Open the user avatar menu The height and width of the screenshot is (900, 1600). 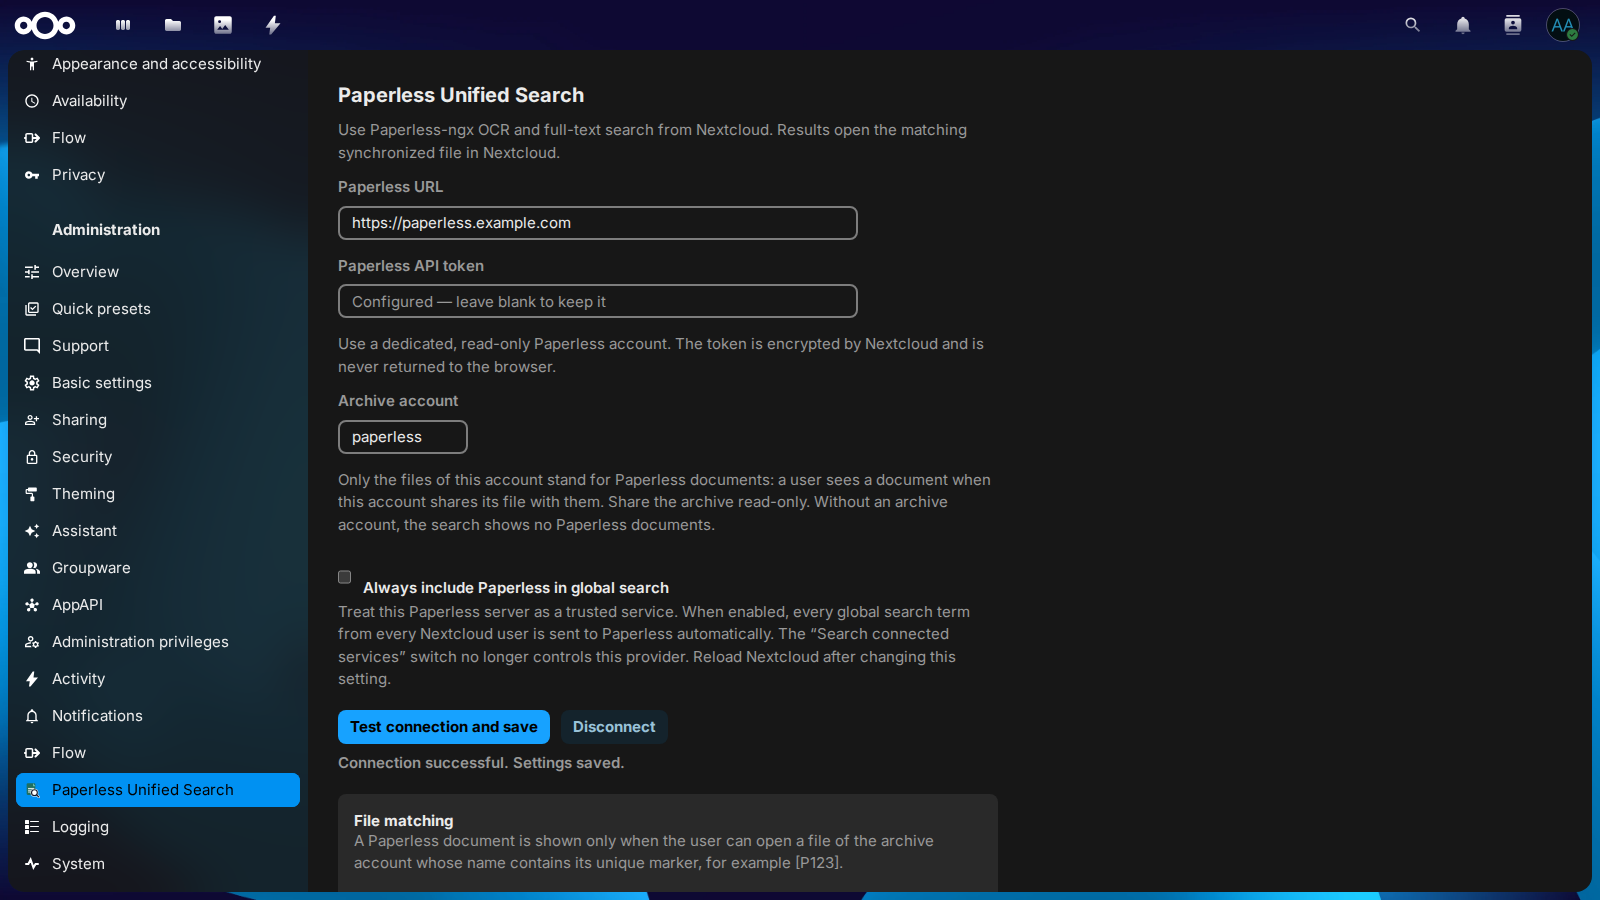pos(1563,25)
